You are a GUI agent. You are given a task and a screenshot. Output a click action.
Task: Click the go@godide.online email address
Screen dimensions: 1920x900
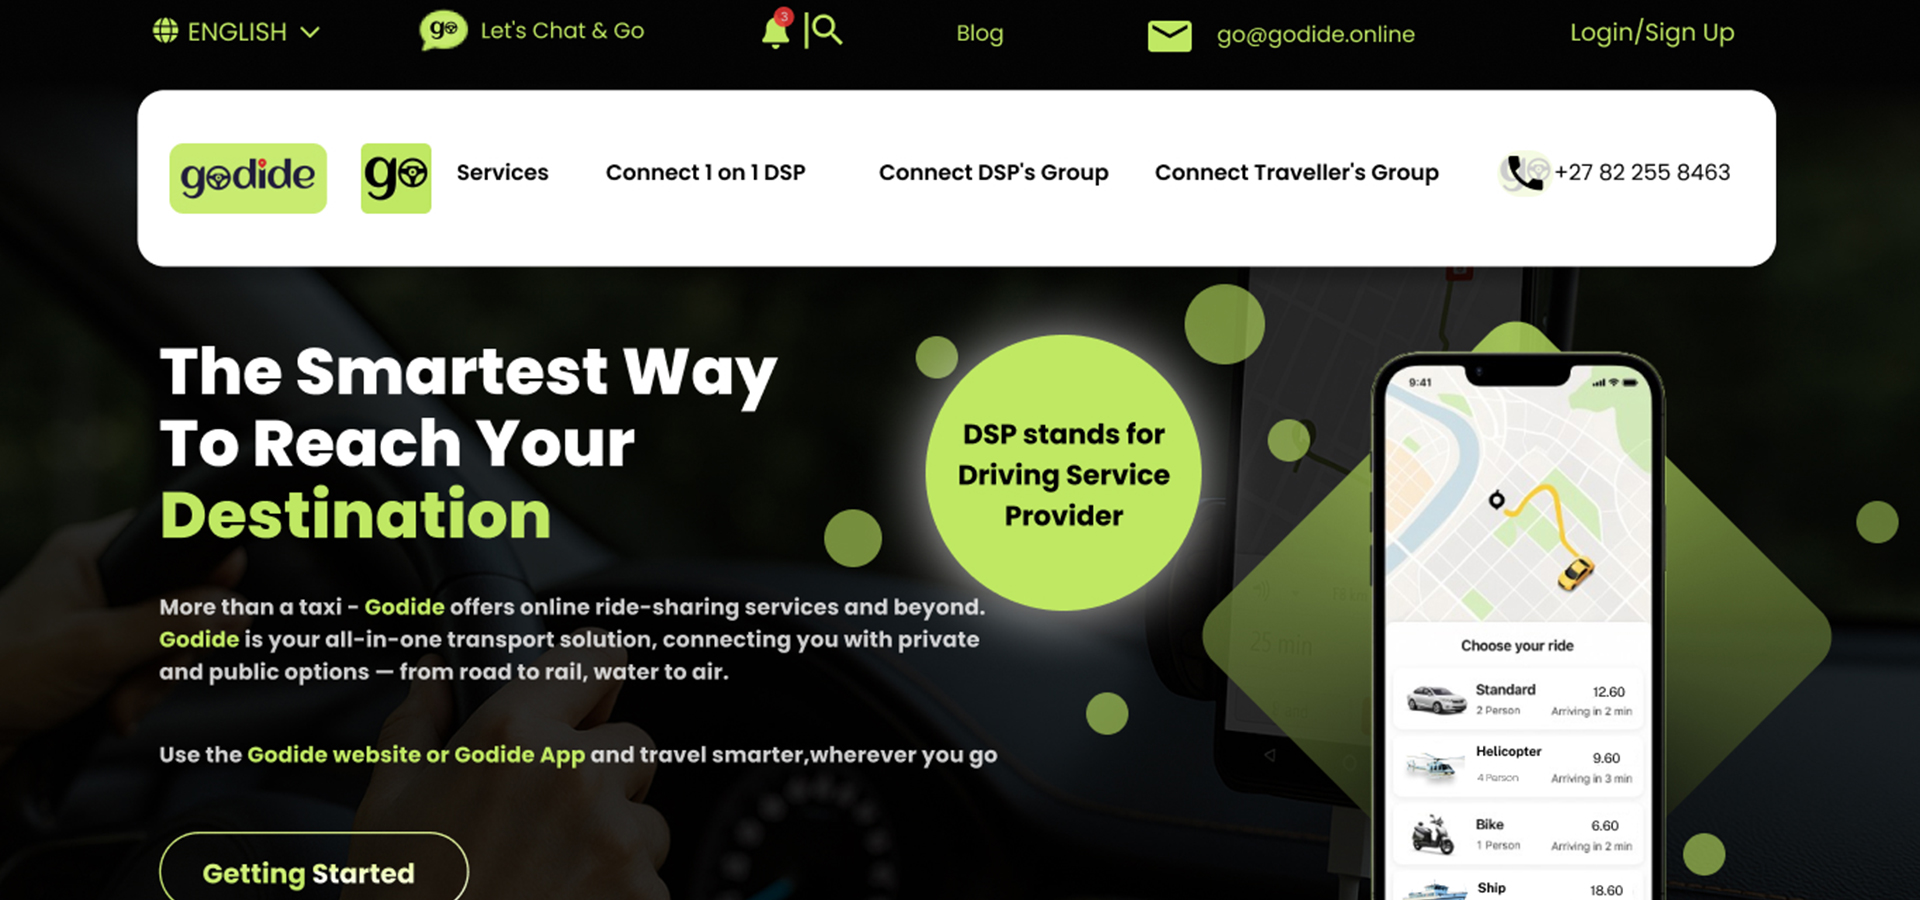1315,34
